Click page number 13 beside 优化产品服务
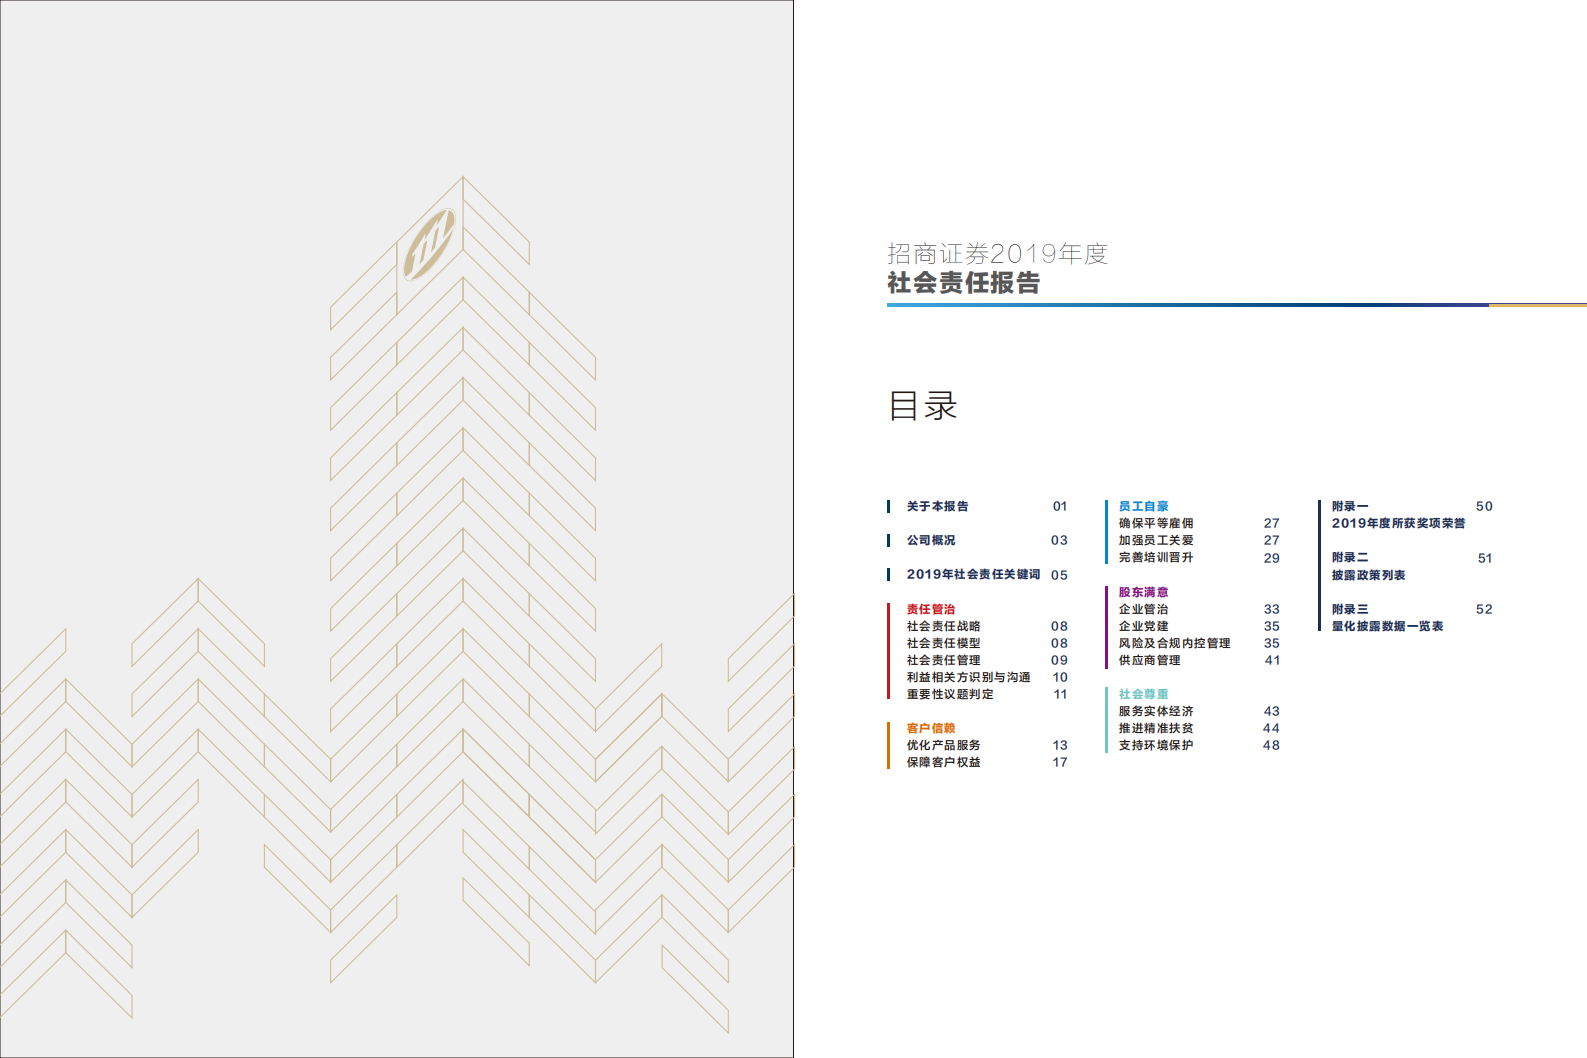 (1060, 745)
